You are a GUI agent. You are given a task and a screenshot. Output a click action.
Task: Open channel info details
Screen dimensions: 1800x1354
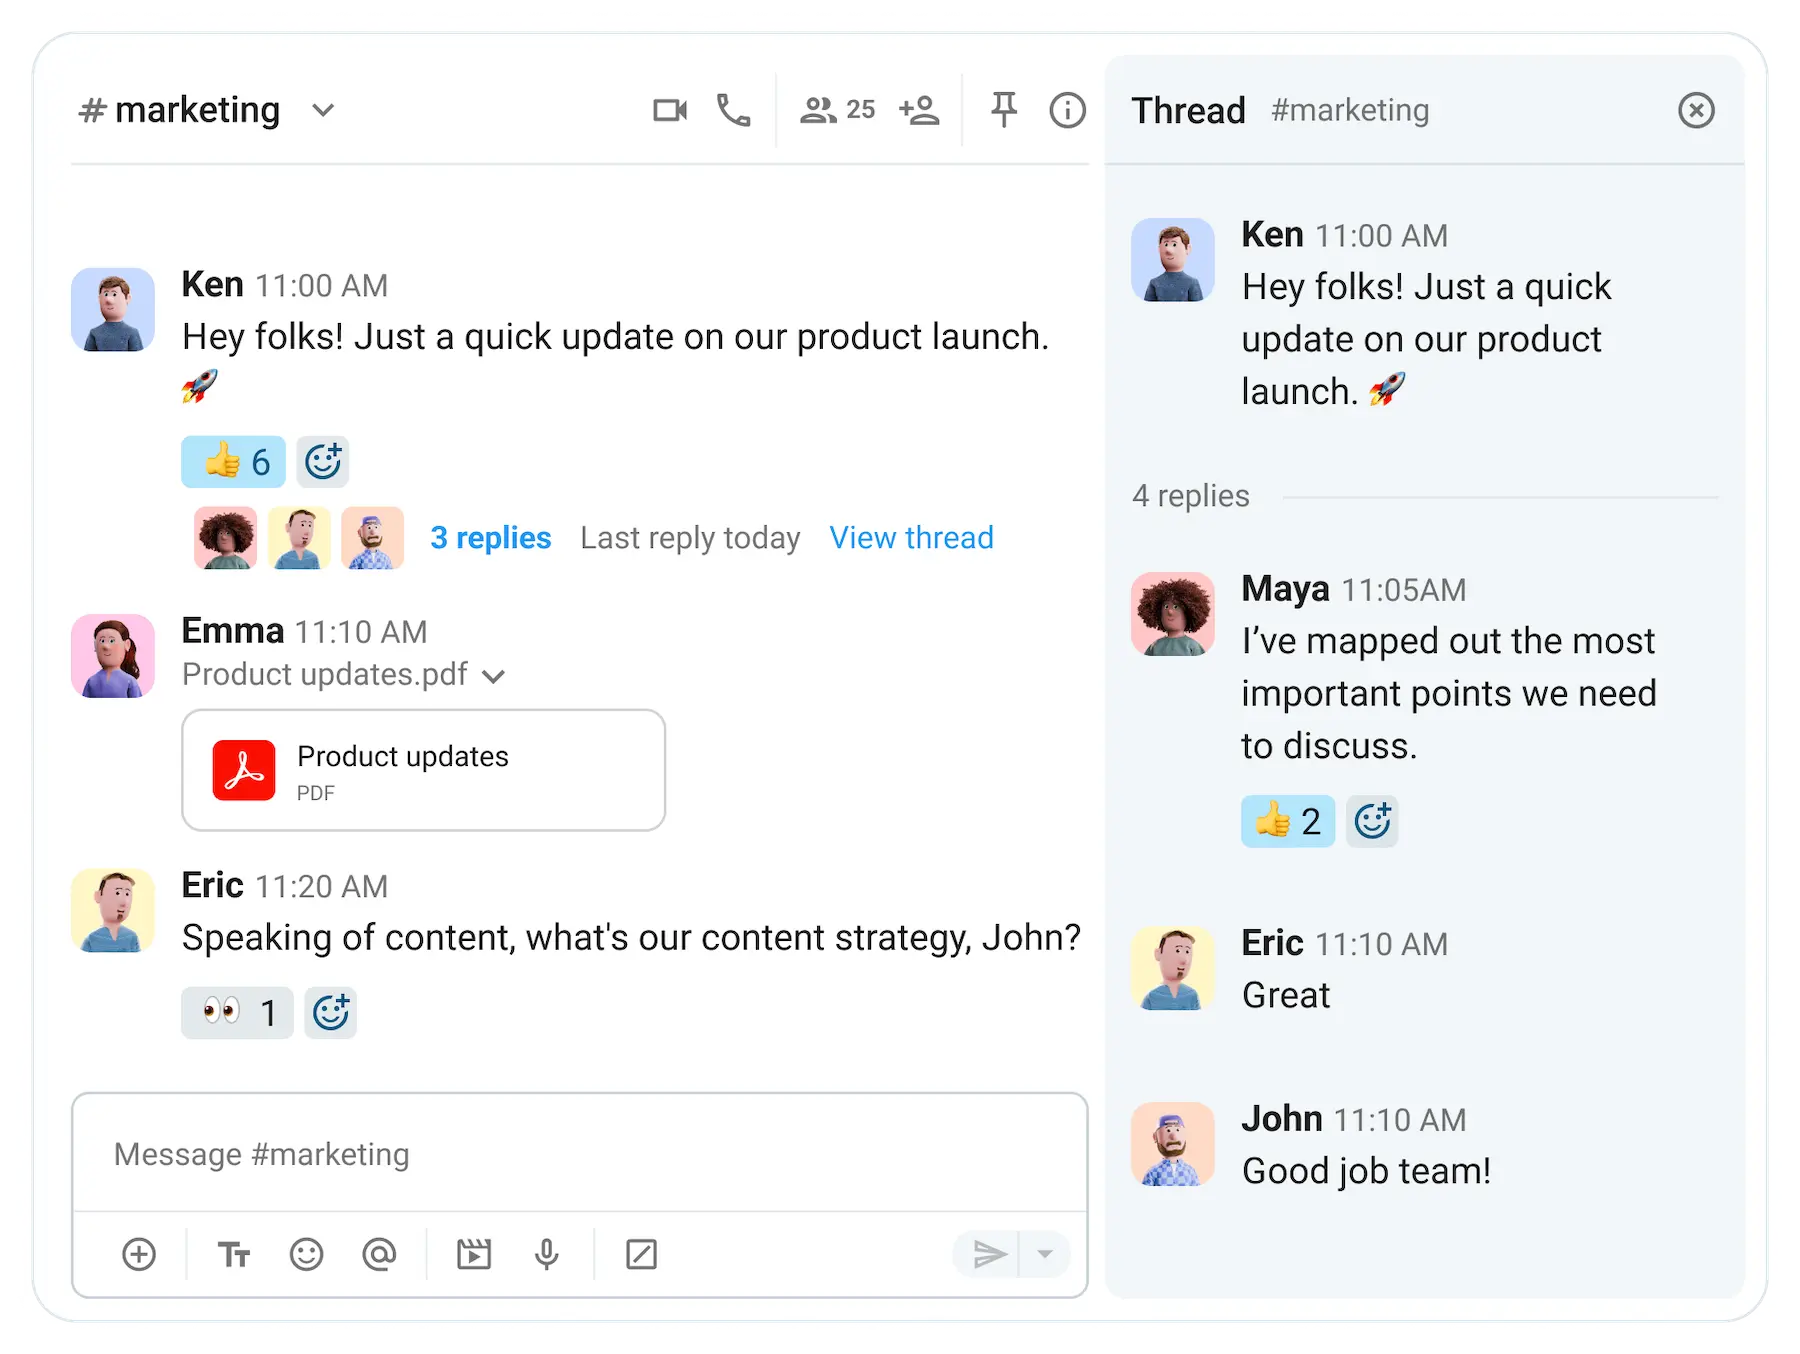[1067, 110]
